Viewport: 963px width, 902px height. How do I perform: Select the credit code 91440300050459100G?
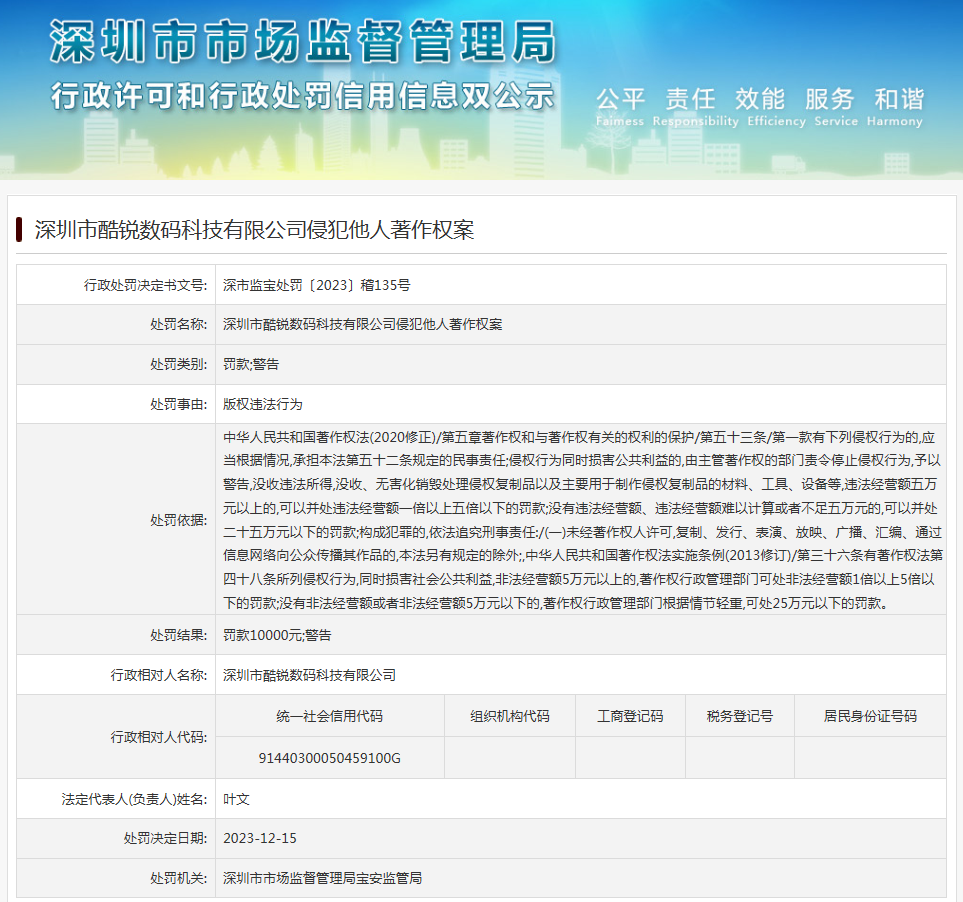point(329,758)
